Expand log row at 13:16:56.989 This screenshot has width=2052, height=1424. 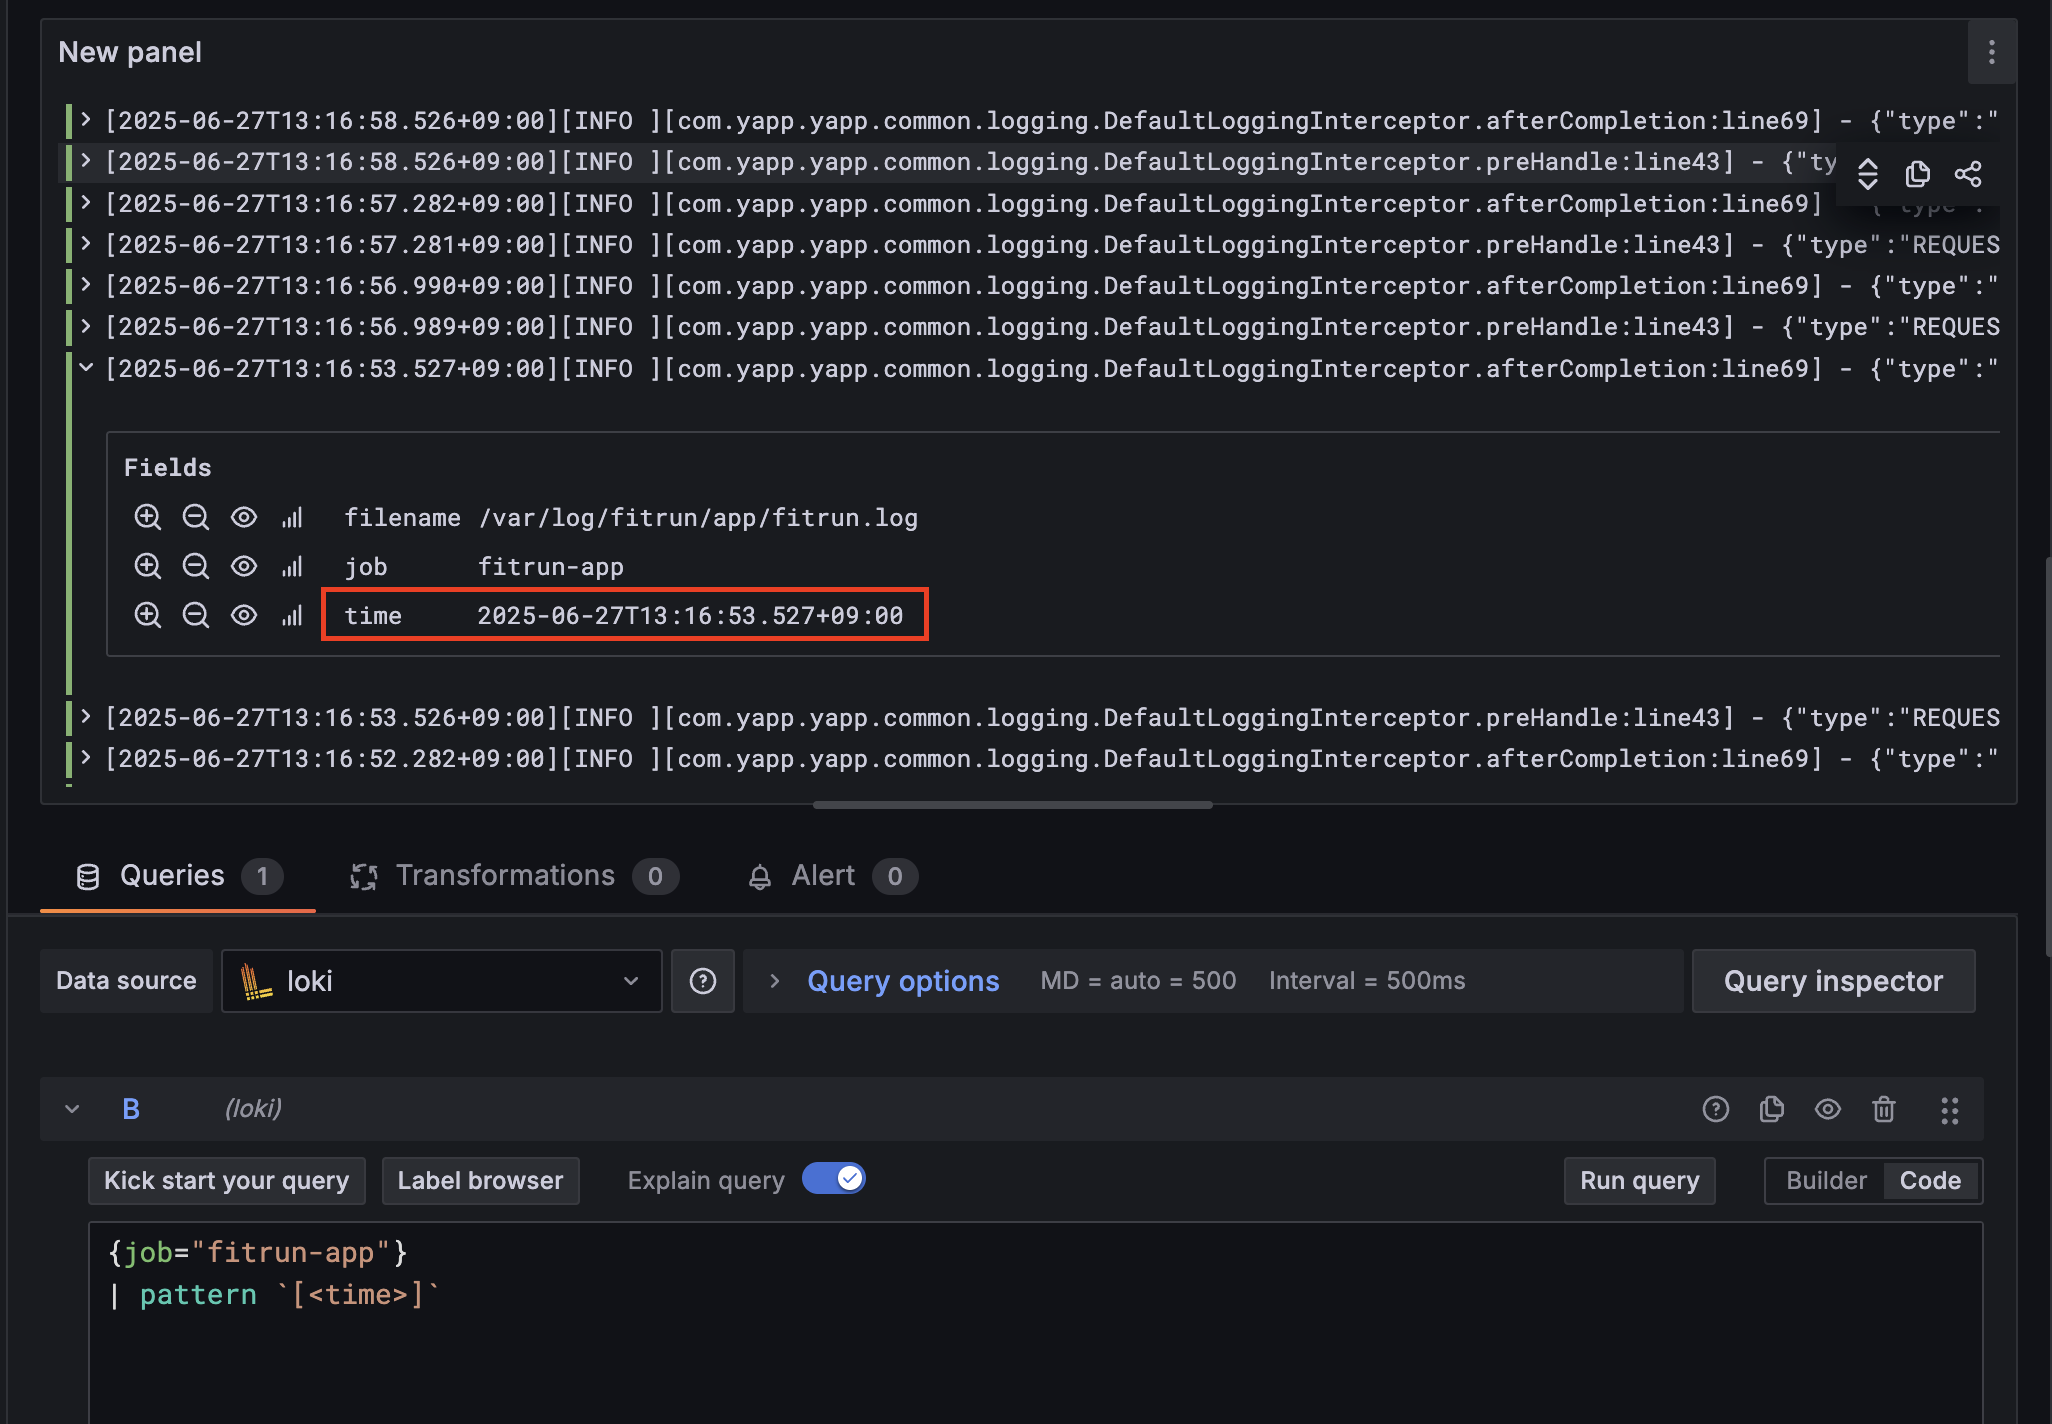[86, 326]
